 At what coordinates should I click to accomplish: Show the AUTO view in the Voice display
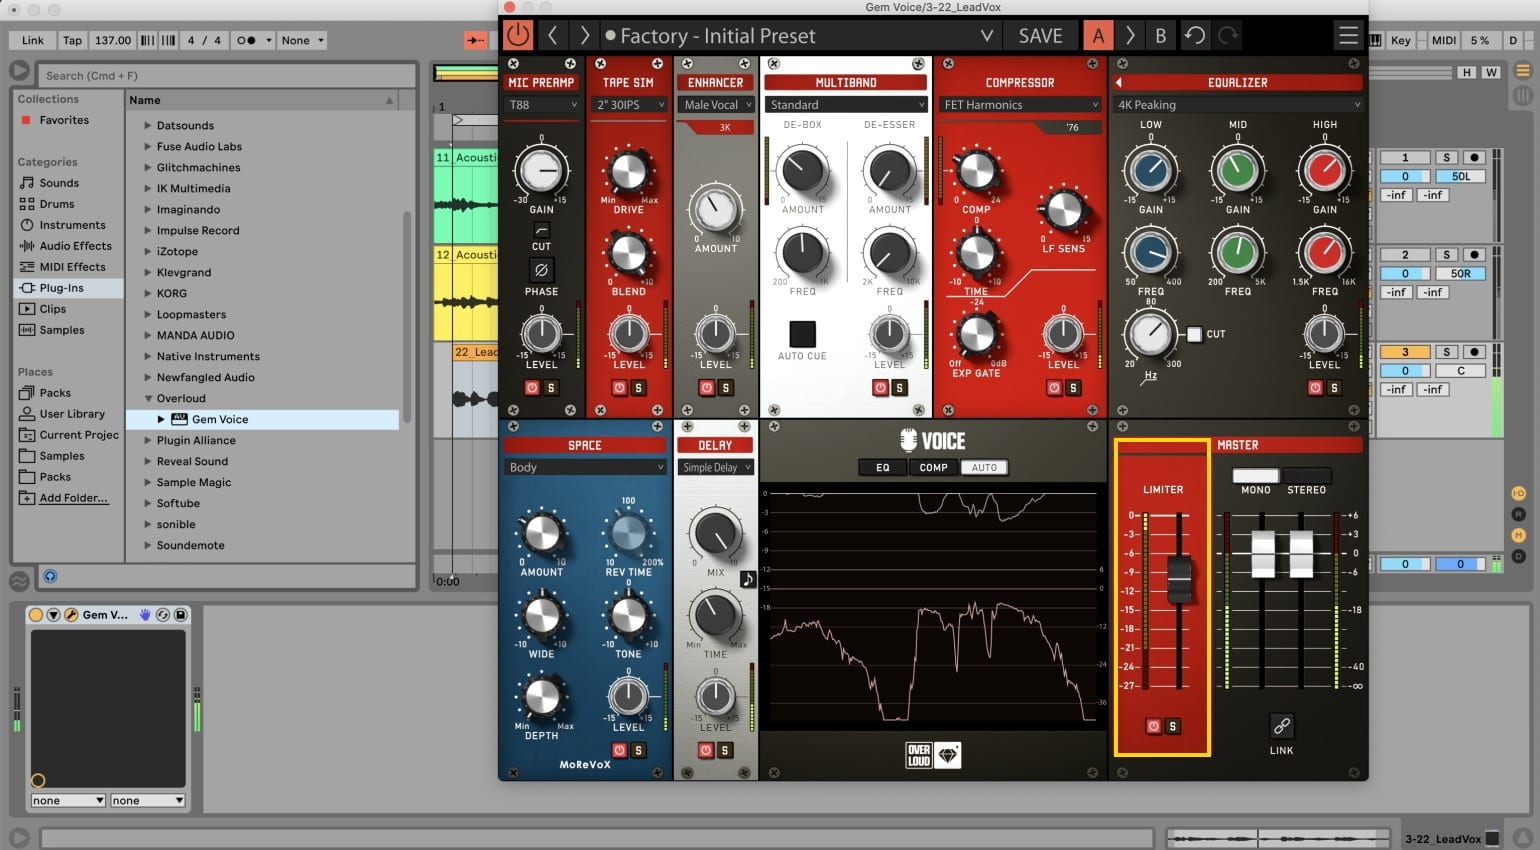[x=984, y=467]
